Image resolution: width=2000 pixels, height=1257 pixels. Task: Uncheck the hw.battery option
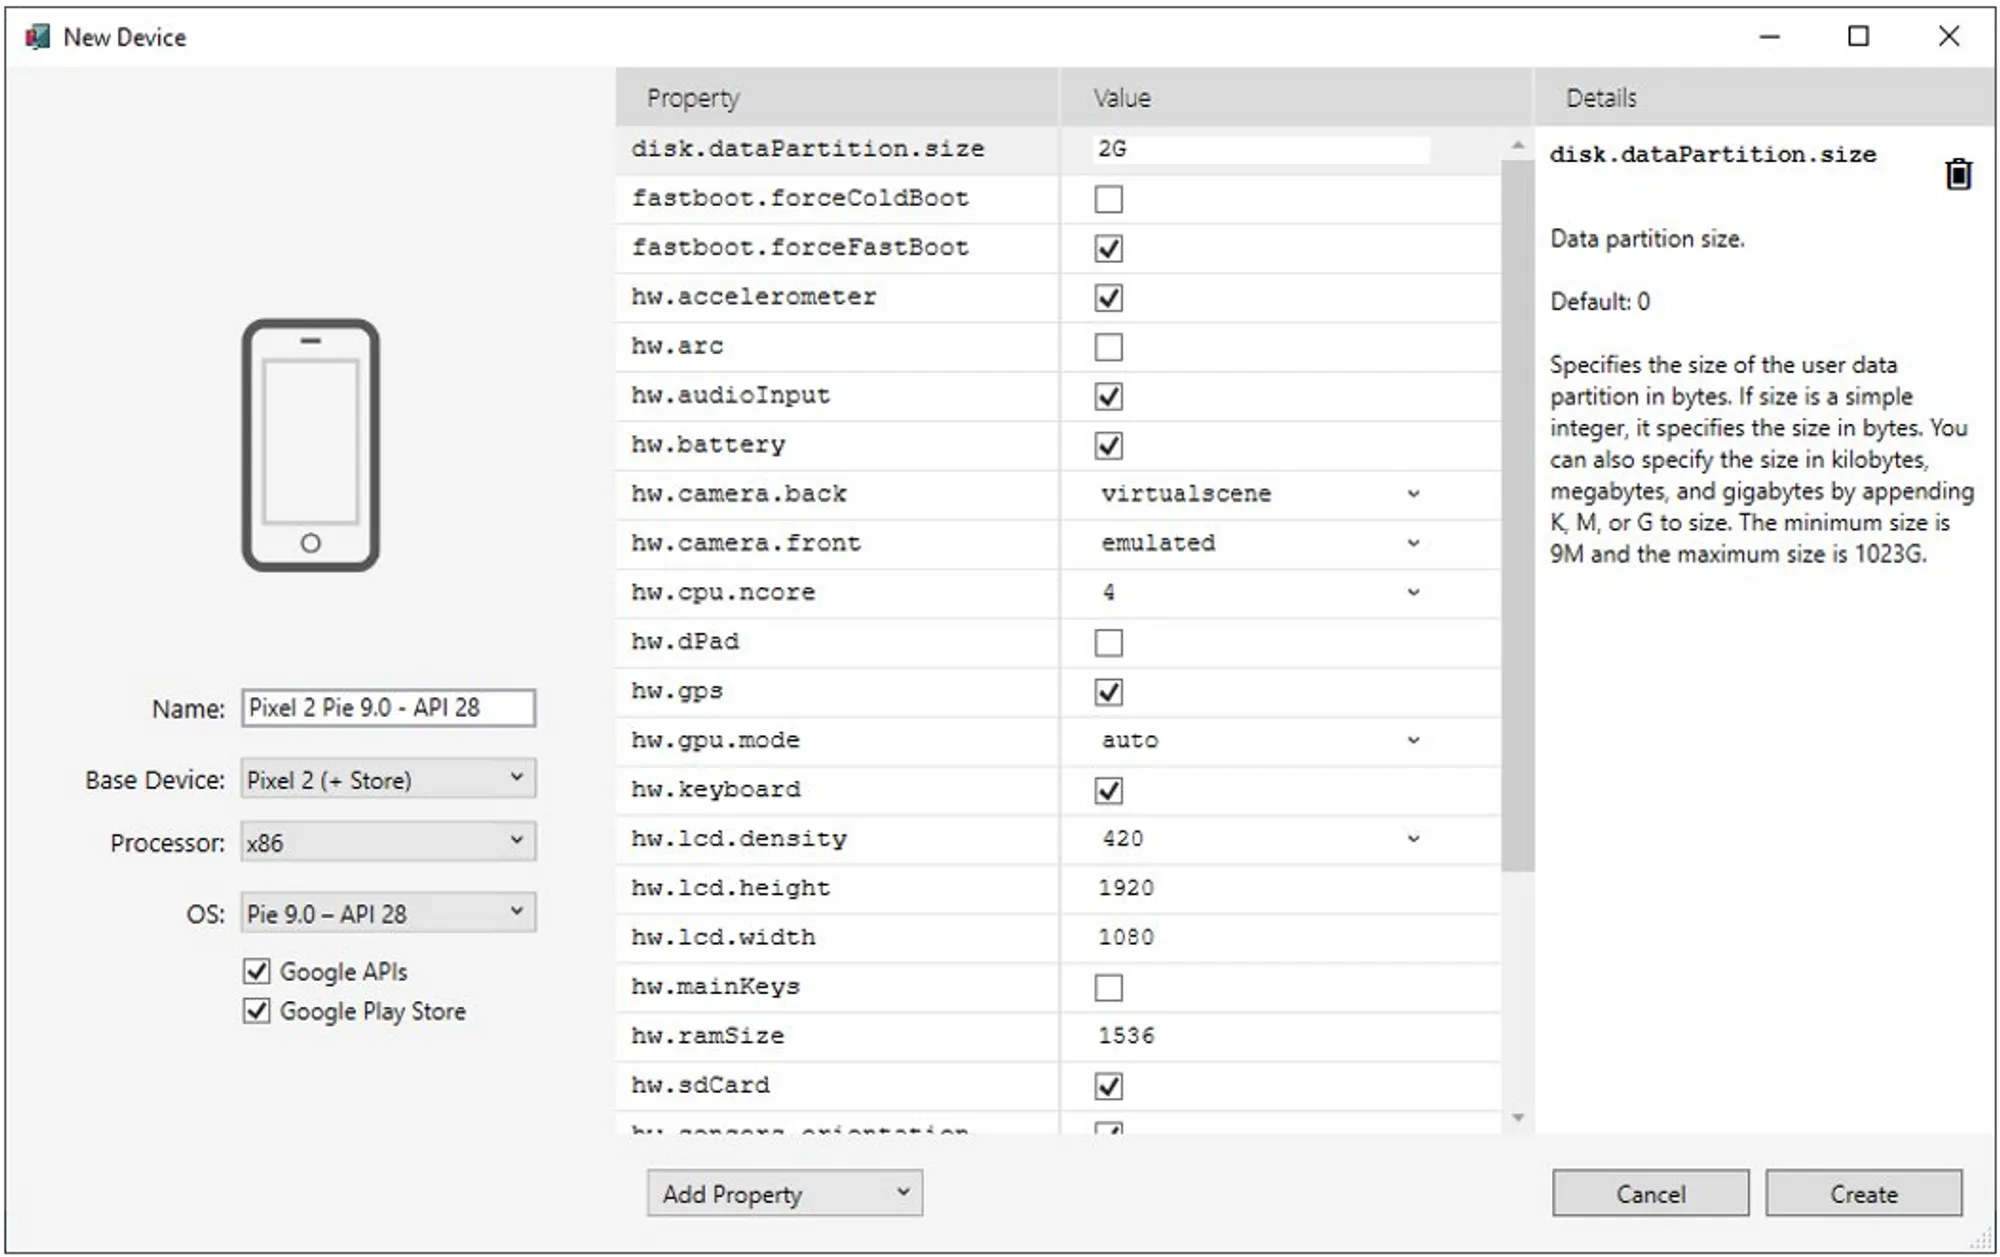1108,445
